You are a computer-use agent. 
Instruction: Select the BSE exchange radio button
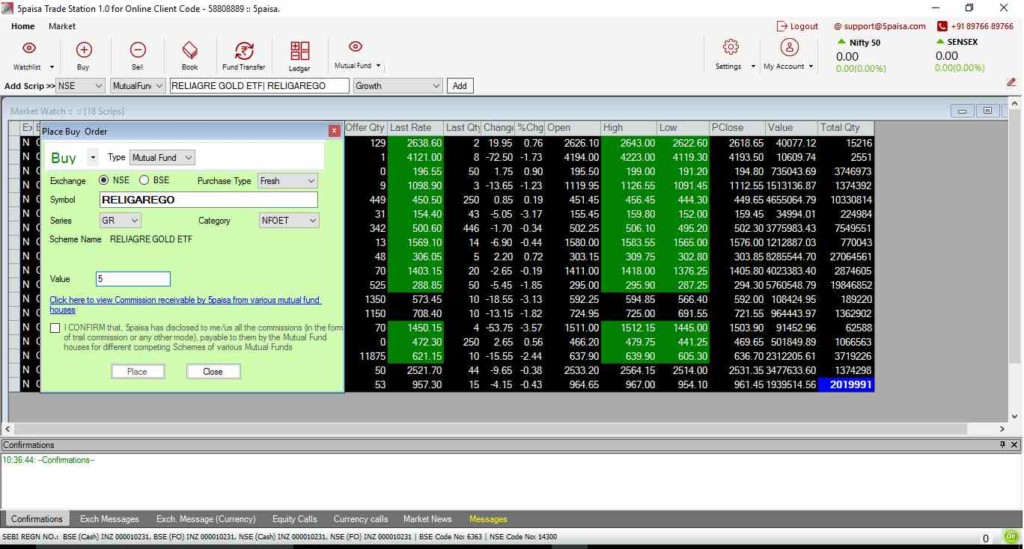click(x=144, y=181)
